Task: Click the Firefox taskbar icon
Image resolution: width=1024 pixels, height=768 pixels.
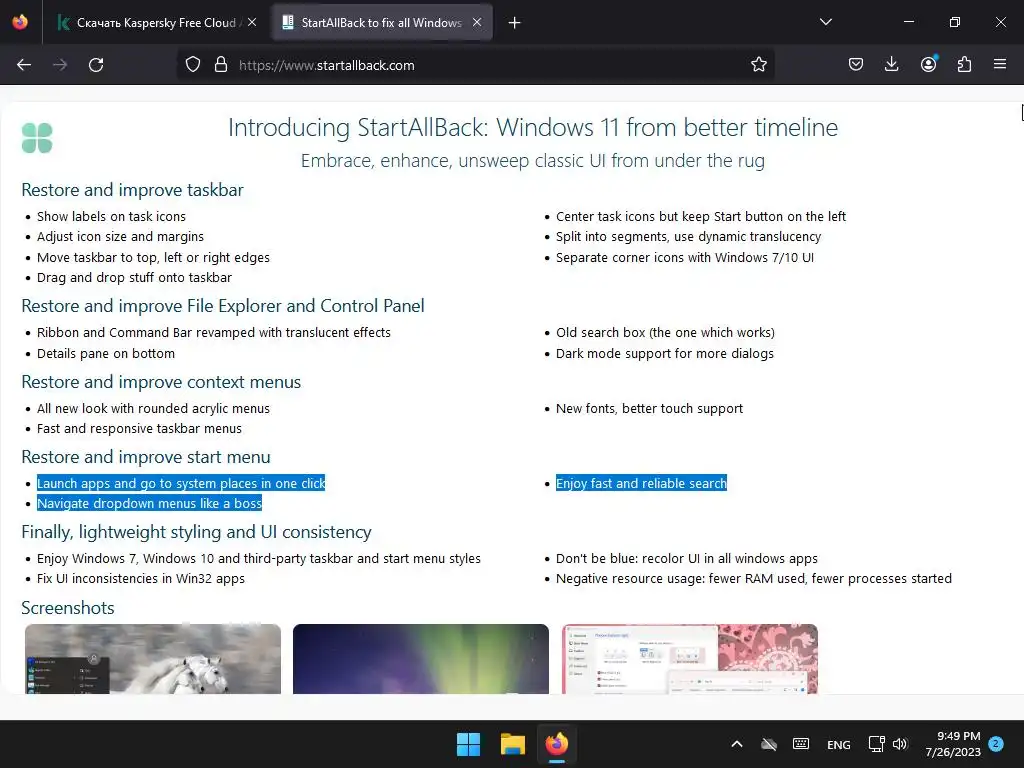Action: pos(557,744)
